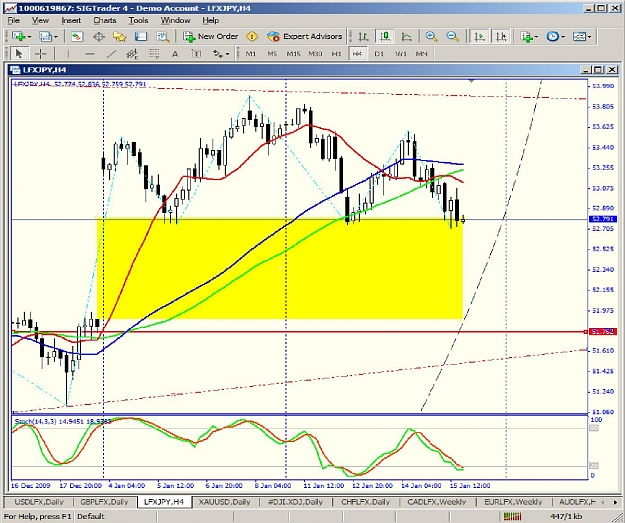Toggle the Expert Advisors button
The image size is (625, 523).
click(x=305, y=37)
